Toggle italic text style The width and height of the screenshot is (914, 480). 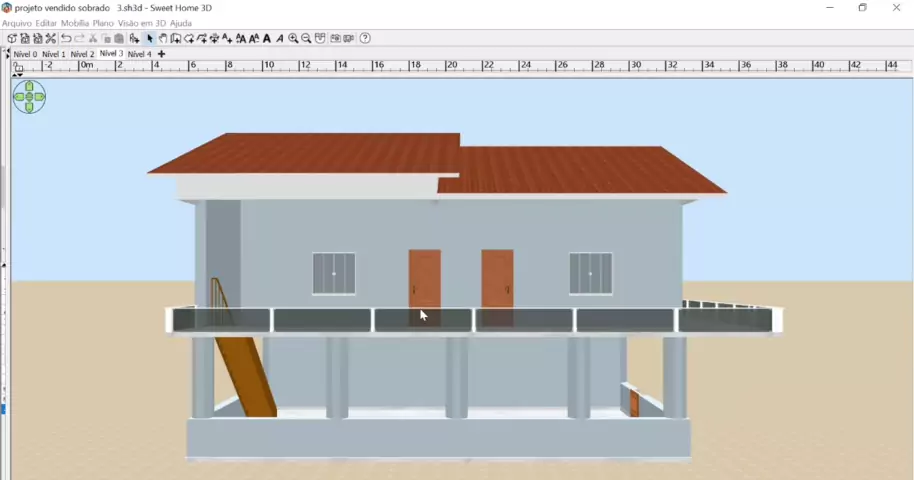click(280, 39)
